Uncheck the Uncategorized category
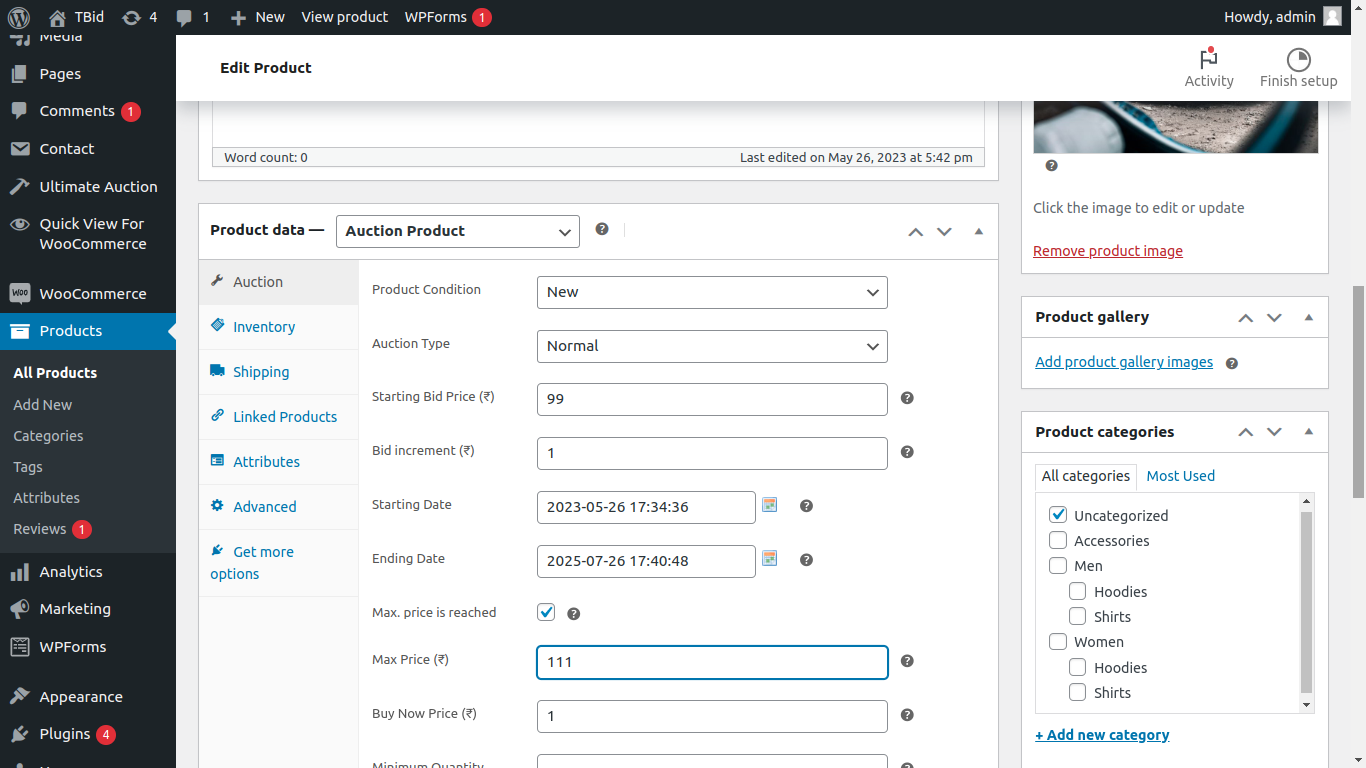 [x=1058, y=515]
